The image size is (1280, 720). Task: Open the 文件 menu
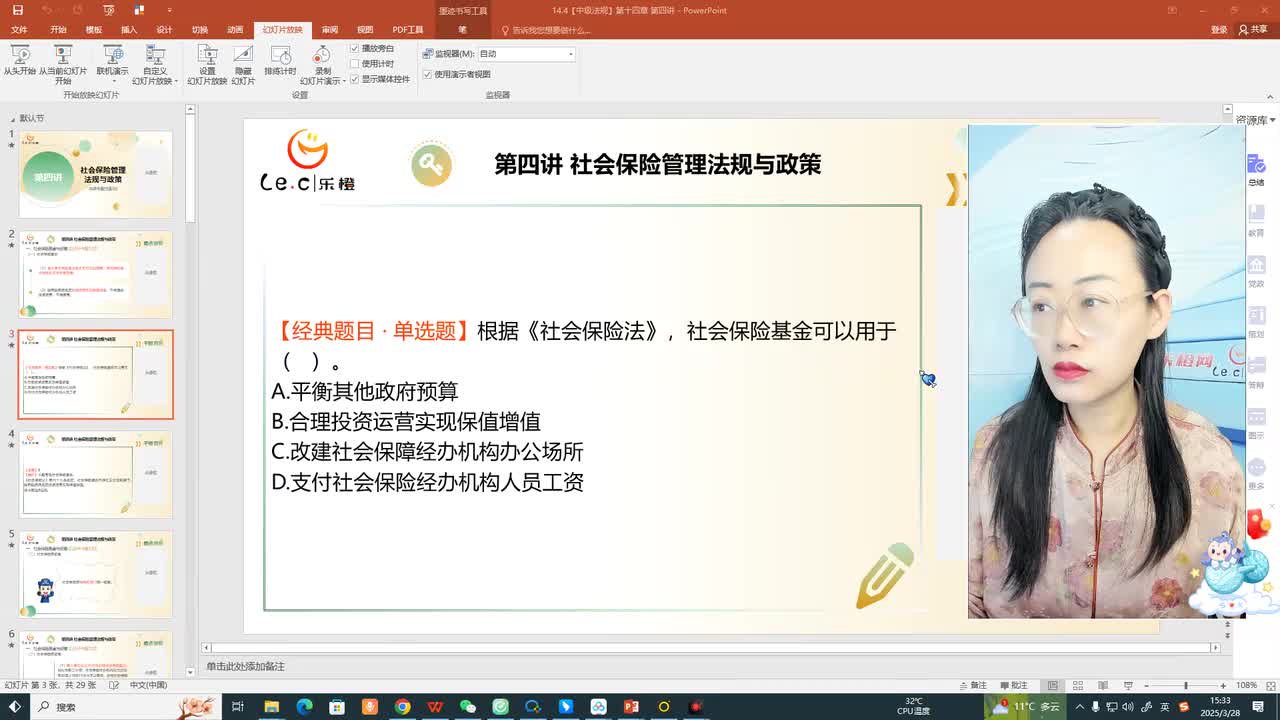tap(19, 30)
